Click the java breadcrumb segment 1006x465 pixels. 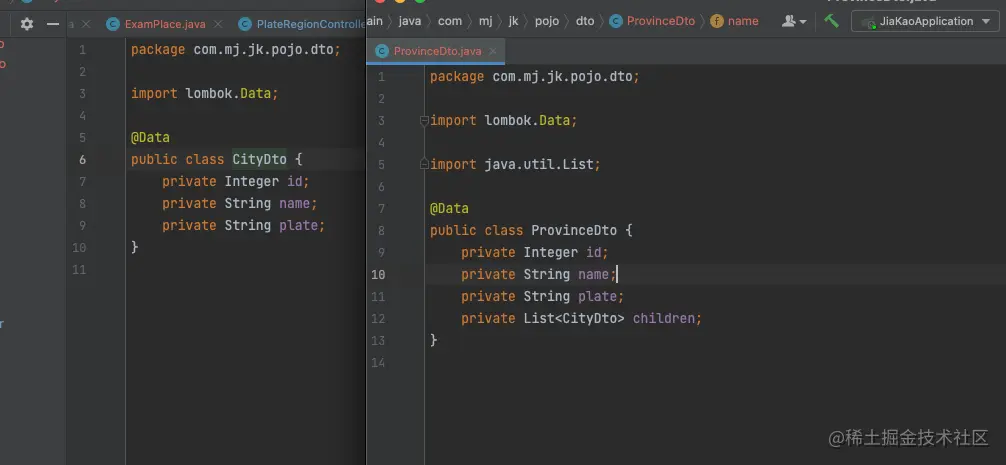[x=409, y=21]
